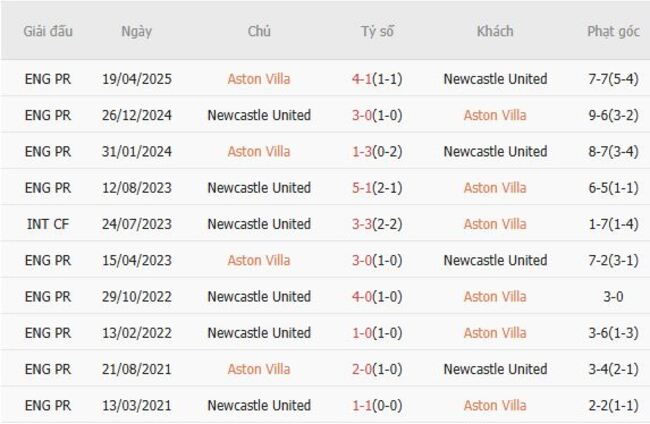Click the 5-1 score from 12/08/2023

click(365, 188)
